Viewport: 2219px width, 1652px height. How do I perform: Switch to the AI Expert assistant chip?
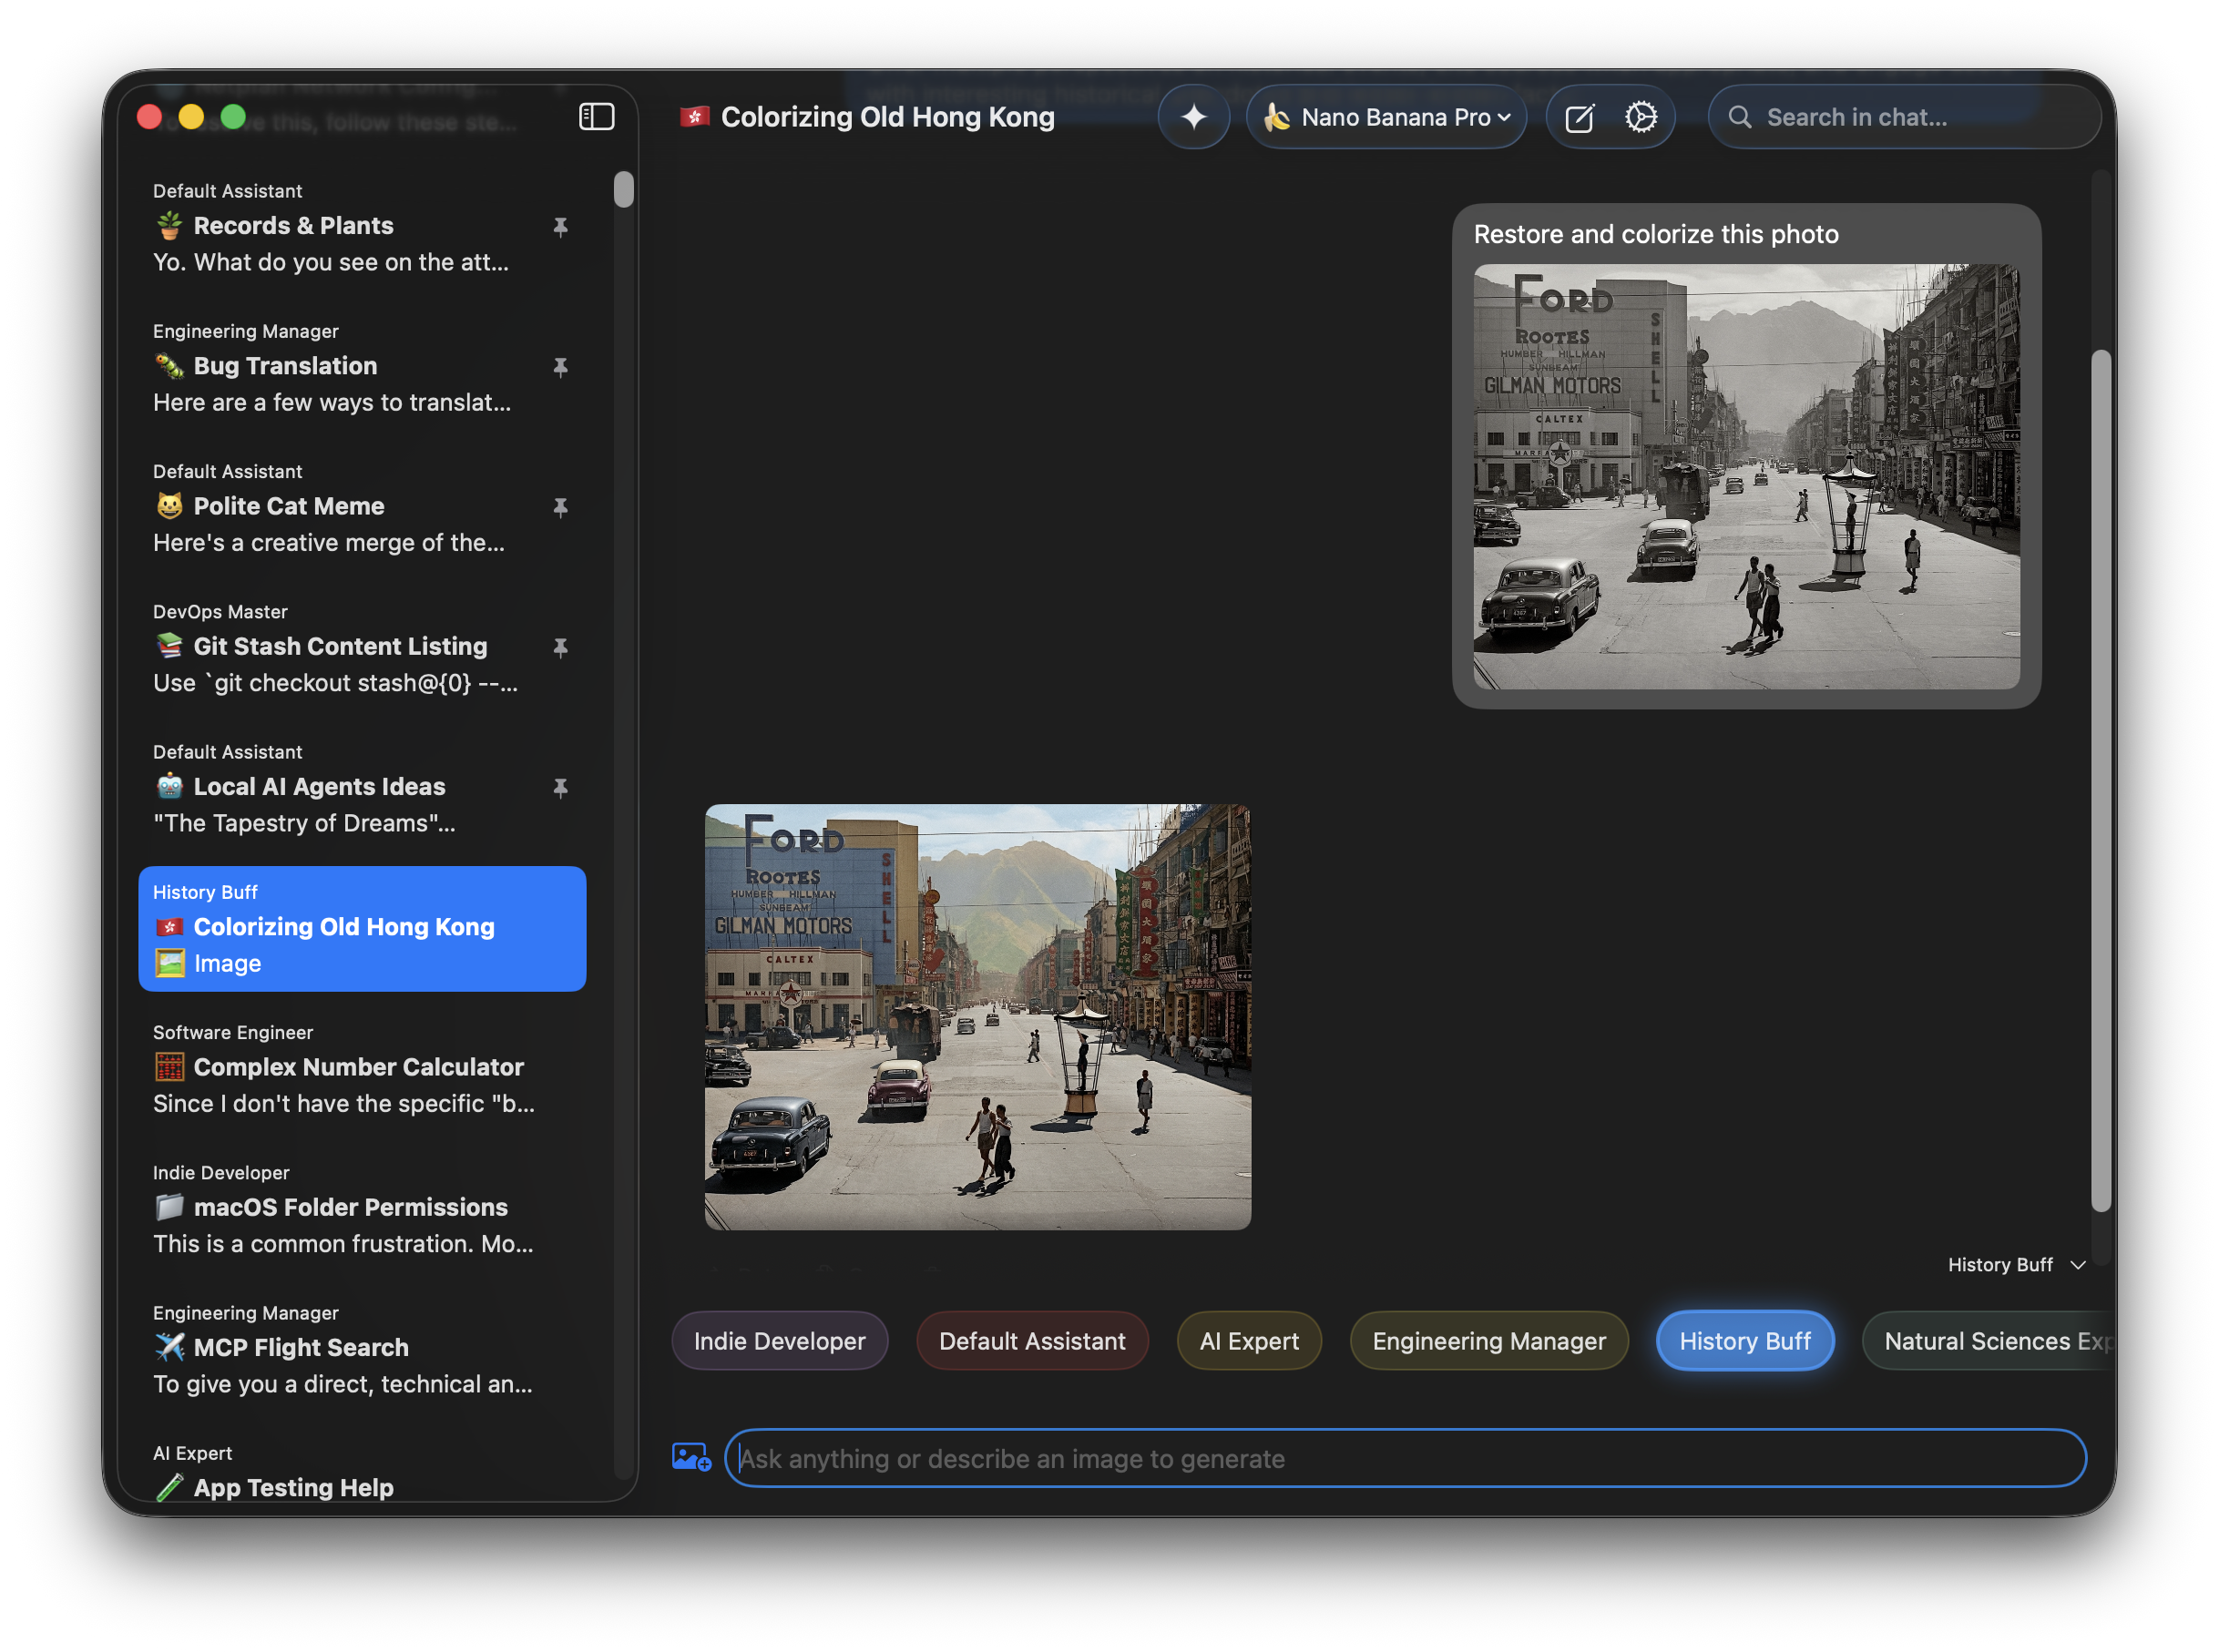1248,1341
